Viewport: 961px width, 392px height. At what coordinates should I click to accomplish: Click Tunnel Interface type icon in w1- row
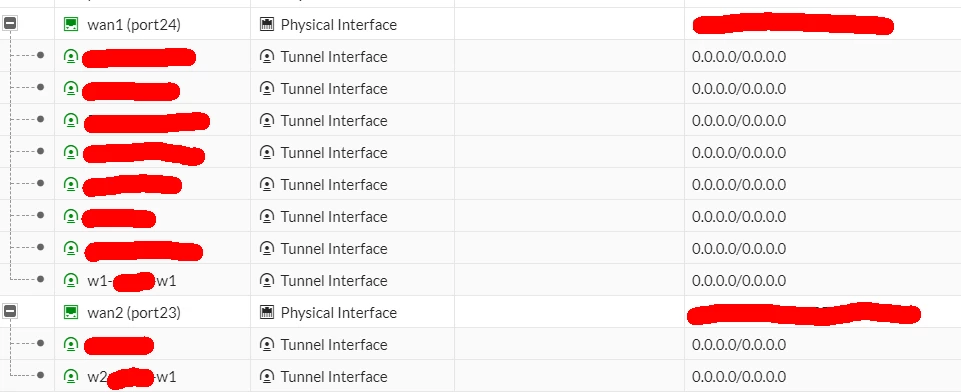[x=267, y=281]
